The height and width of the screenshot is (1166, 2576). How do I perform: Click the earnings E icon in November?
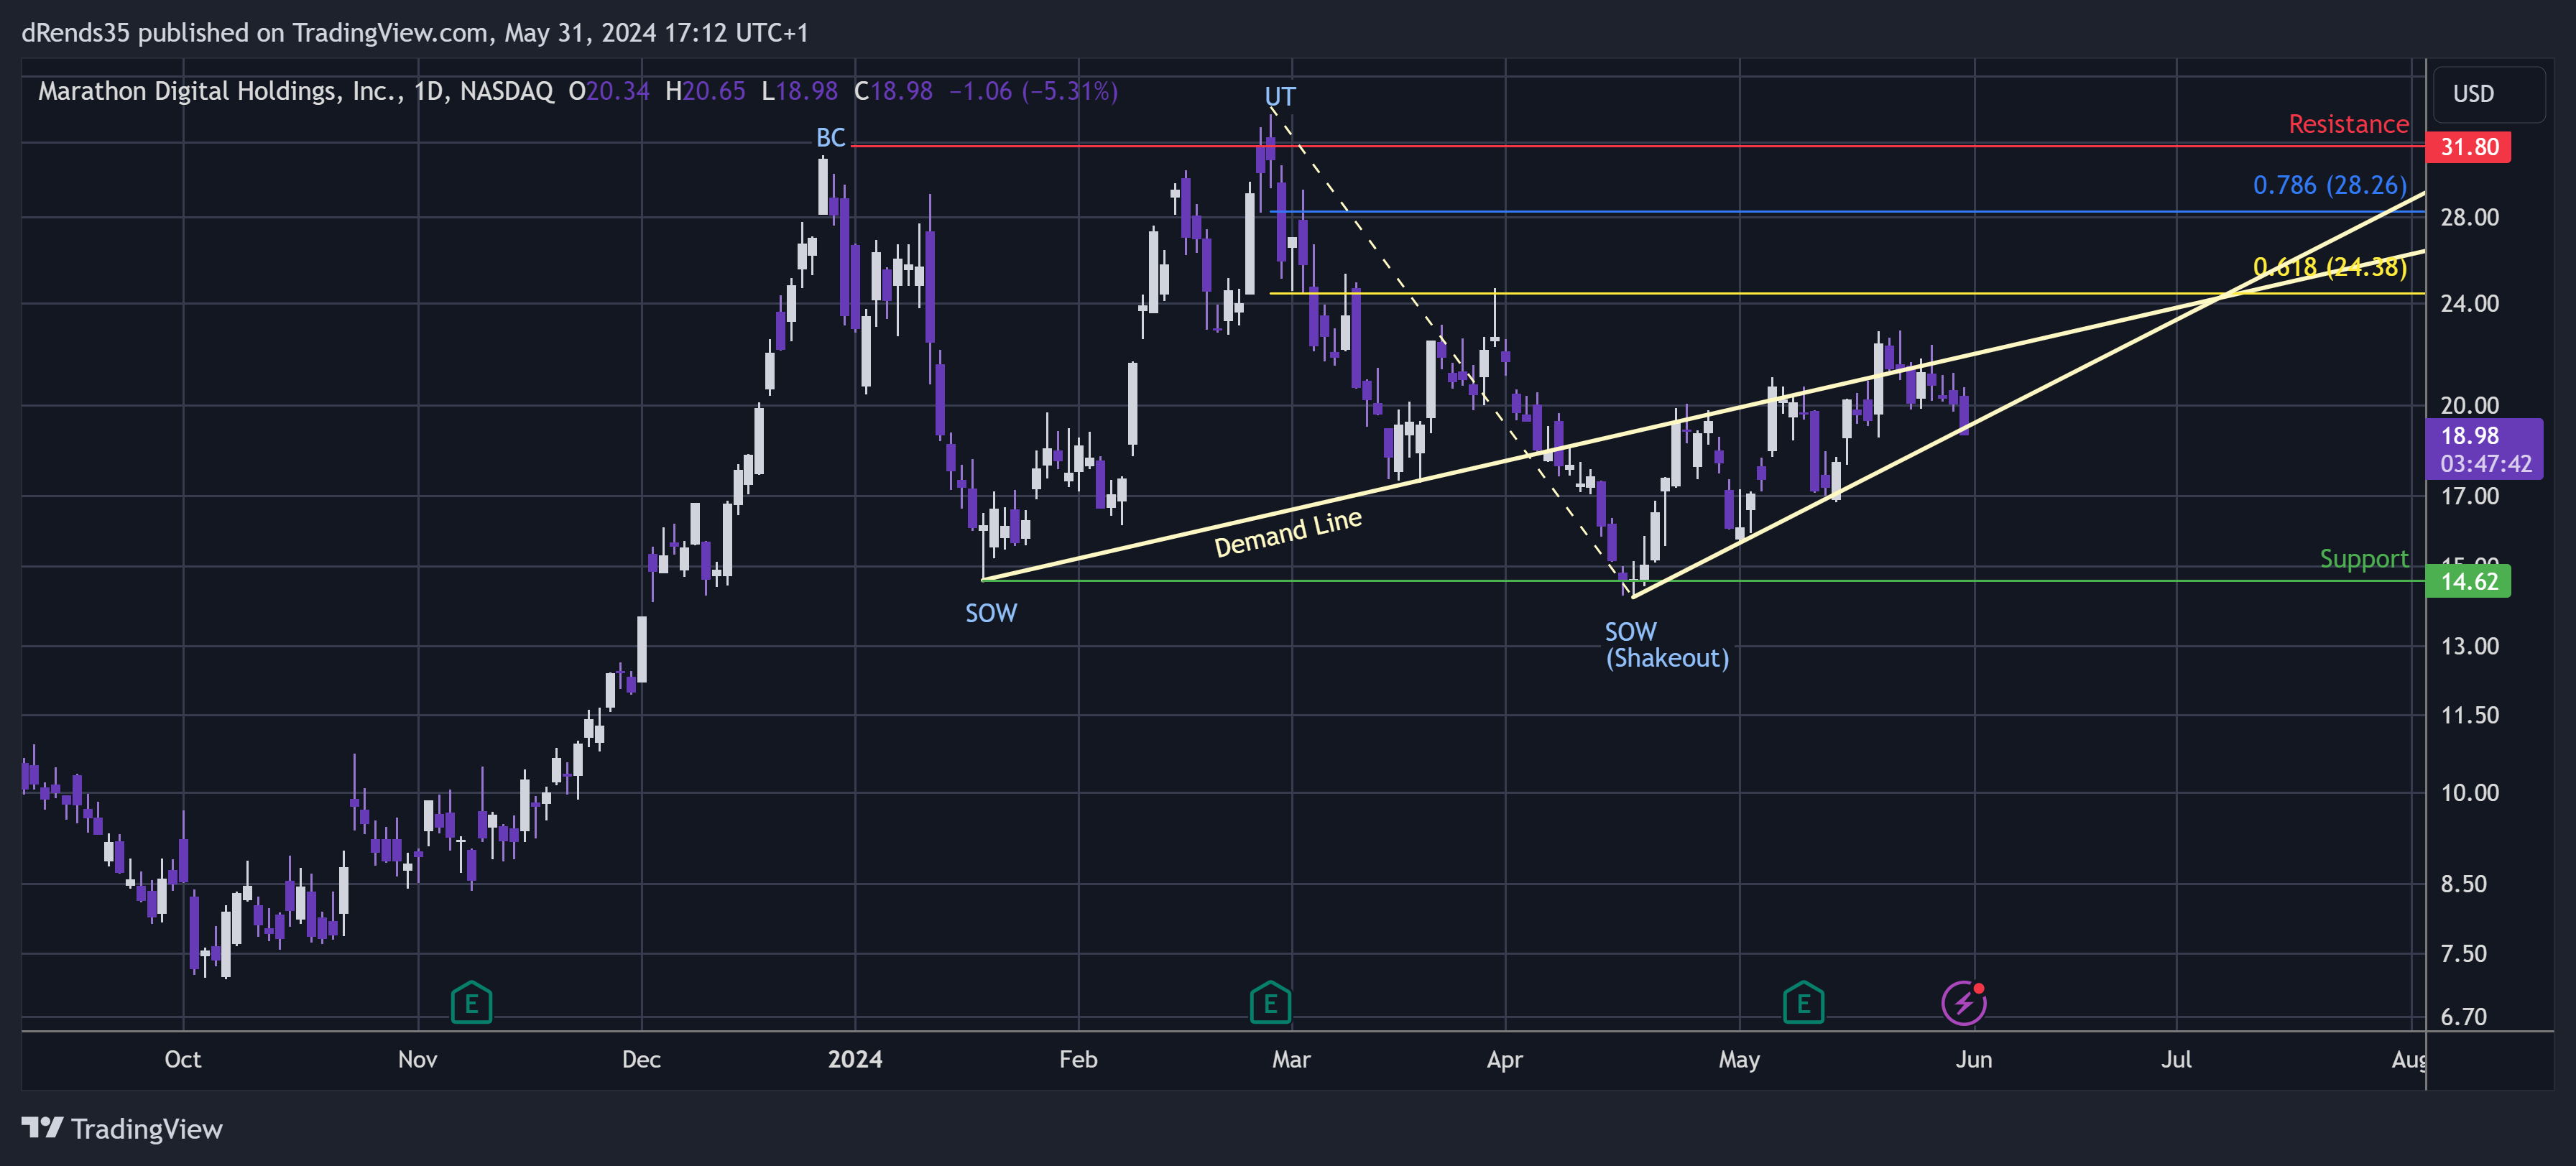[x=471, y=1002]
